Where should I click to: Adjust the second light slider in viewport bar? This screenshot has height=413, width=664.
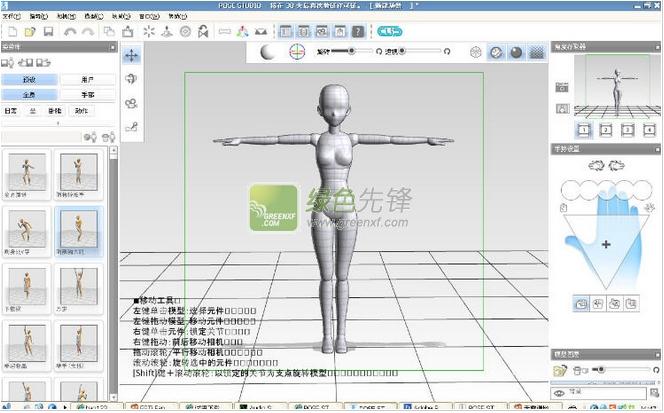(420, 51)
